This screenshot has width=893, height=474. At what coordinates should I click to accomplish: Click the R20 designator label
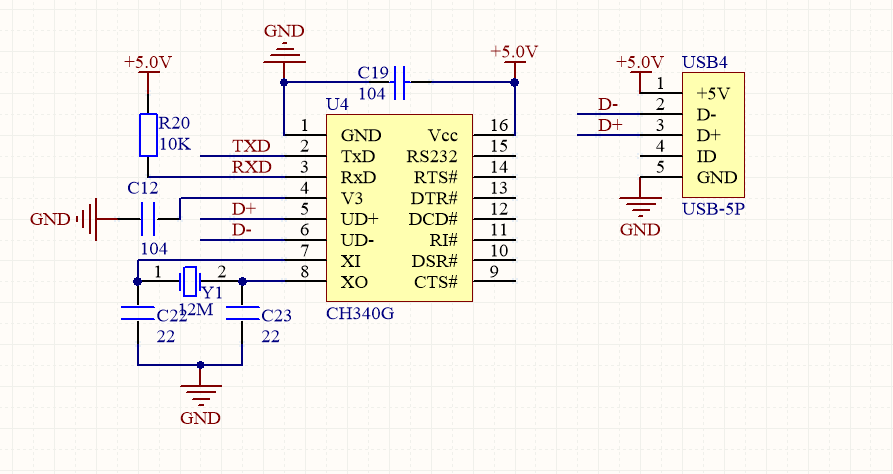174,123
